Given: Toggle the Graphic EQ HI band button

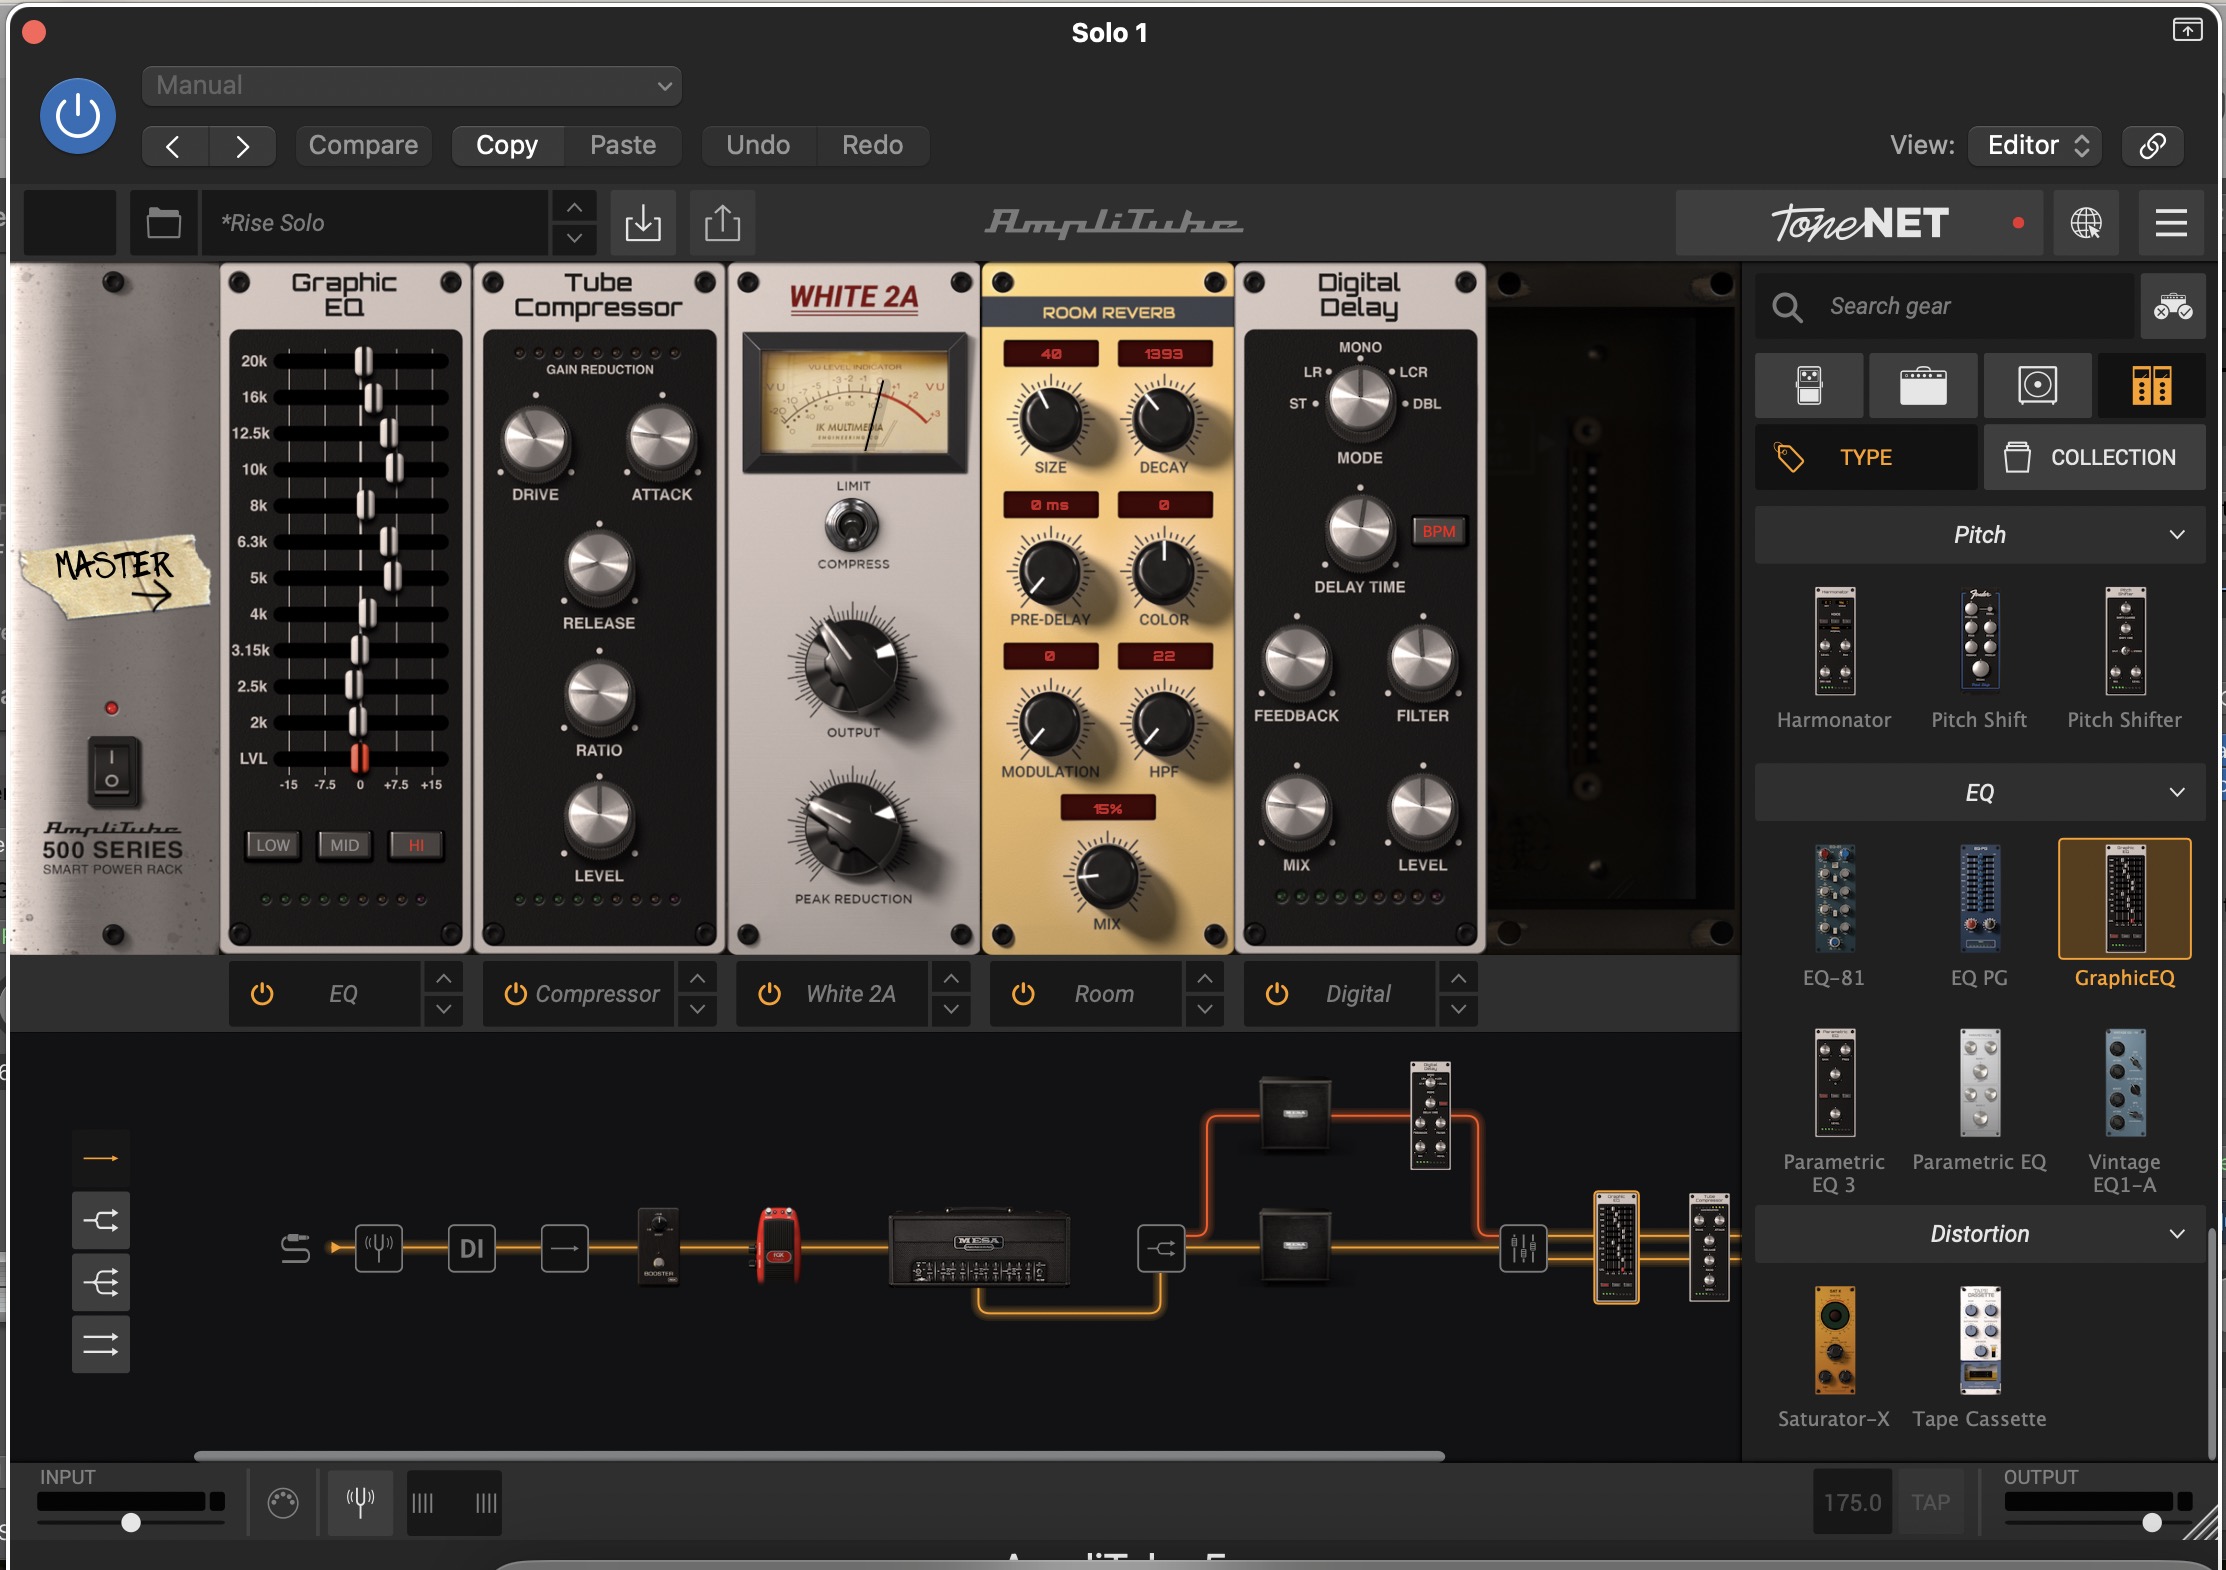Looking at the screenshot, I should 416,845.
